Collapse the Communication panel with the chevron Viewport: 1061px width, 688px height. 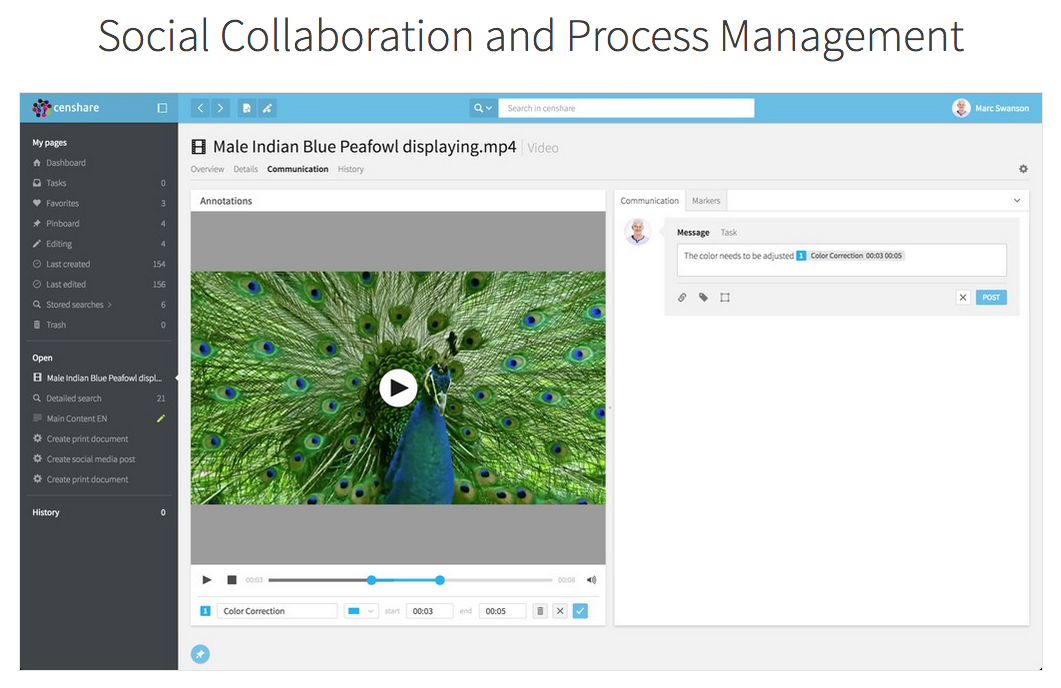(x=1017, y=201)
